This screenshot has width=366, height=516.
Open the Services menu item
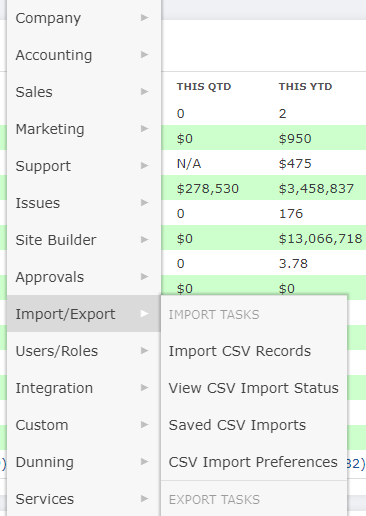click(84, 499)
